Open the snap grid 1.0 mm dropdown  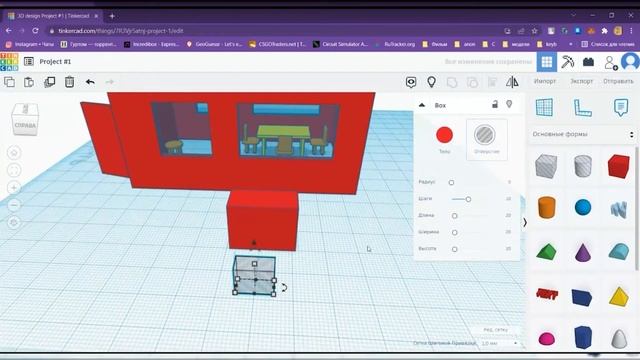[499, 343]
